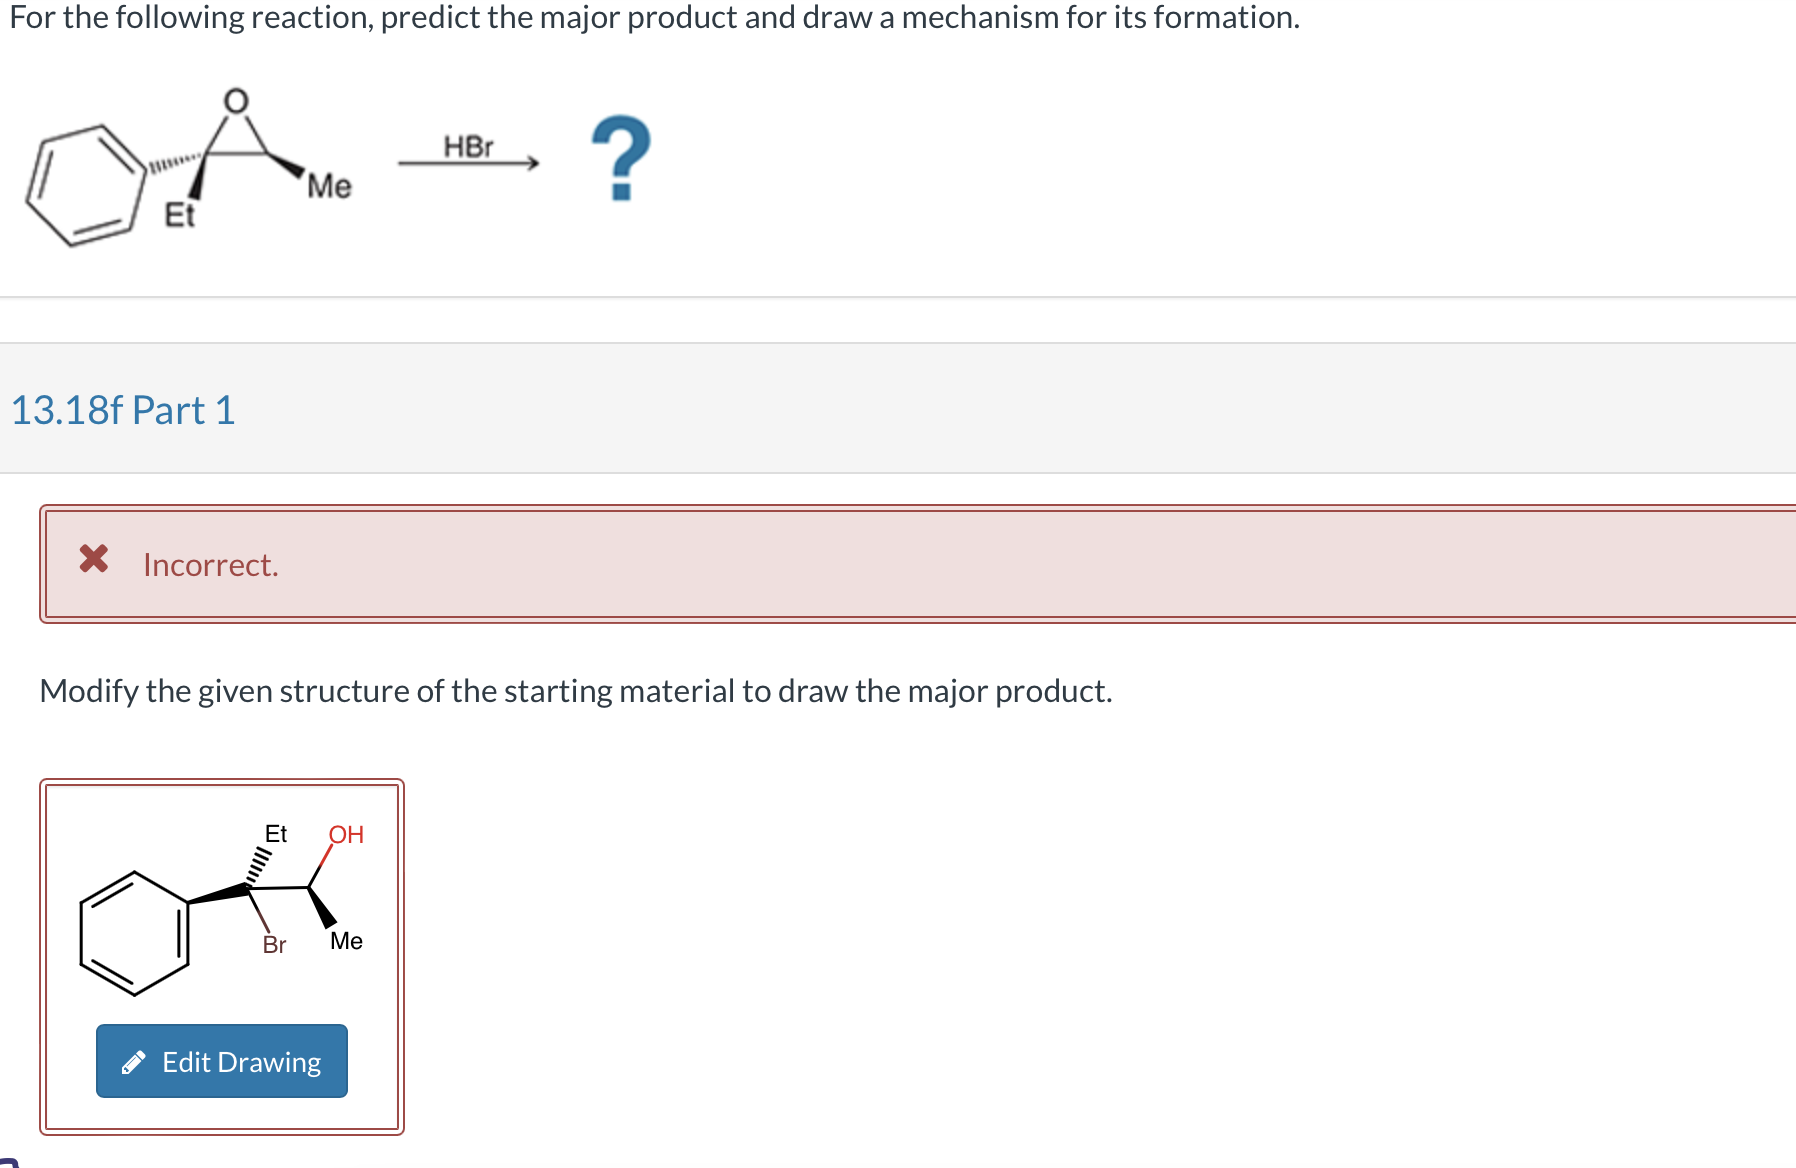This screenshot has height=1168, width=1796.
Task: Click the Incorrect feedback banner
Action: [600, 563]
